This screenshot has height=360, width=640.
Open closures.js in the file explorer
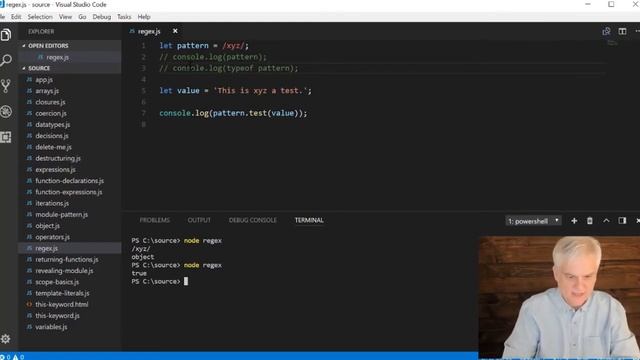point(50,102)
